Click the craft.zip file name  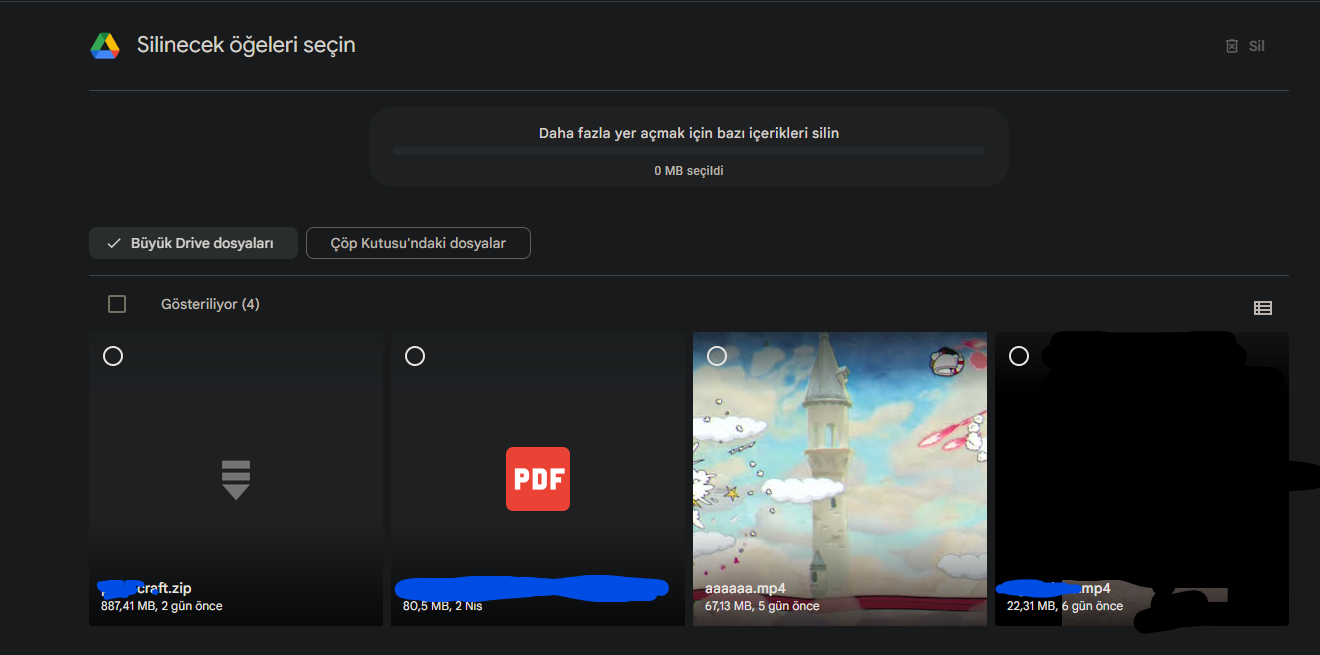[146, 589]
